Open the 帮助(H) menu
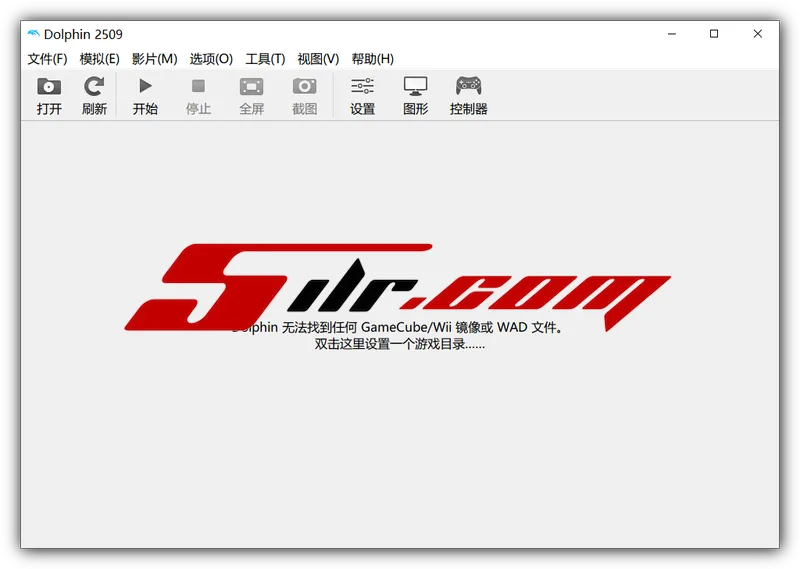The width and height of the screenshot is (800, 569). (373, 59)
